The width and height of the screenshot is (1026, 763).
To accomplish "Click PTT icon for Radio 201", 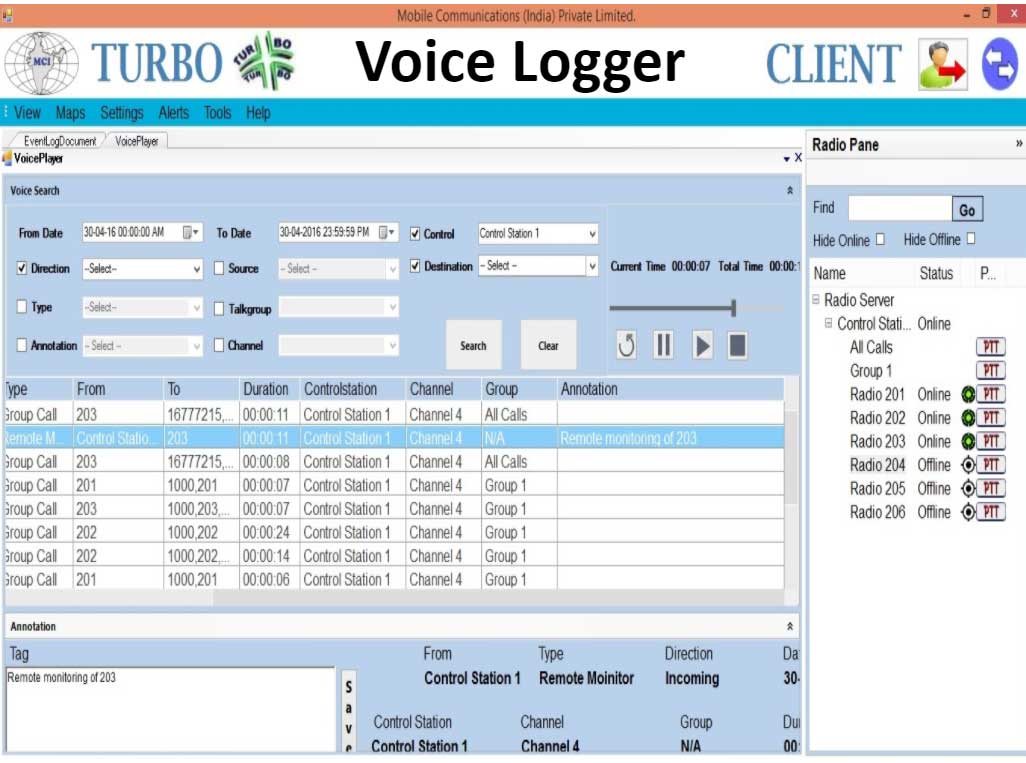I will [x=991, y=394].
